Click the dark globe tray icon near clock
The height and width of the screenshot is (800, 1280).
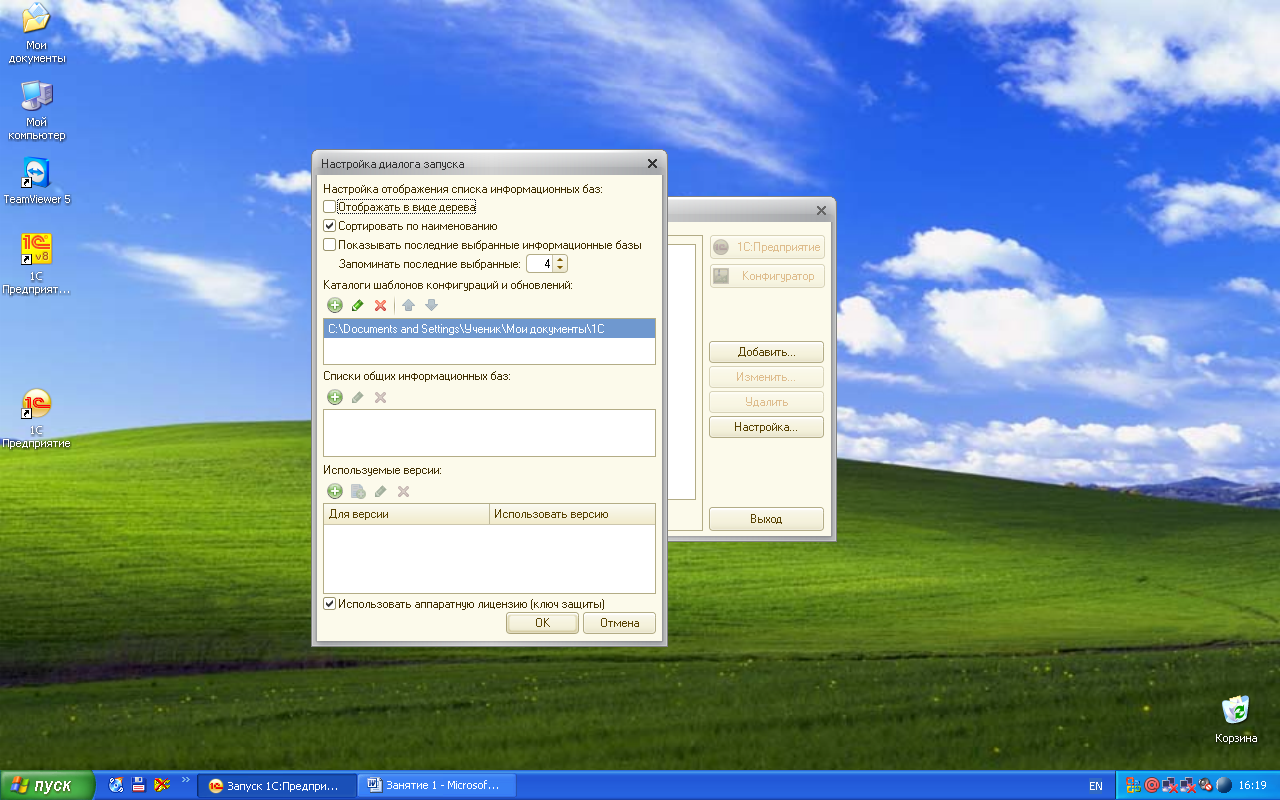[1223, 785]
